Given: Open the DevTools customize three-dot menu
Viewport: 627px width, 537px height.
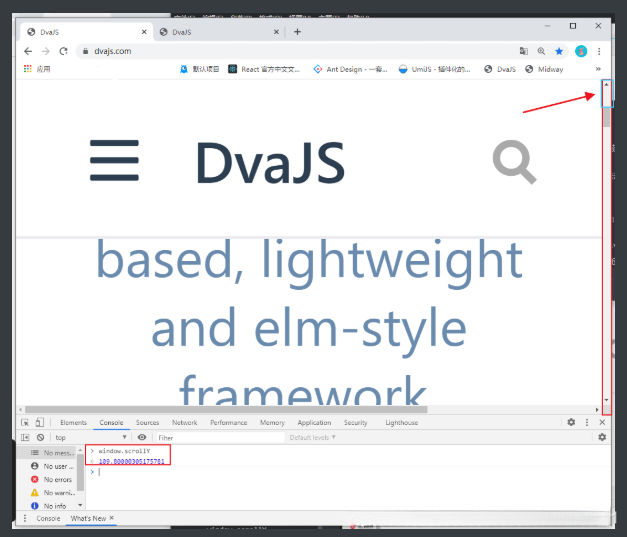Looking at the screenshot, I should click(587, 422).
